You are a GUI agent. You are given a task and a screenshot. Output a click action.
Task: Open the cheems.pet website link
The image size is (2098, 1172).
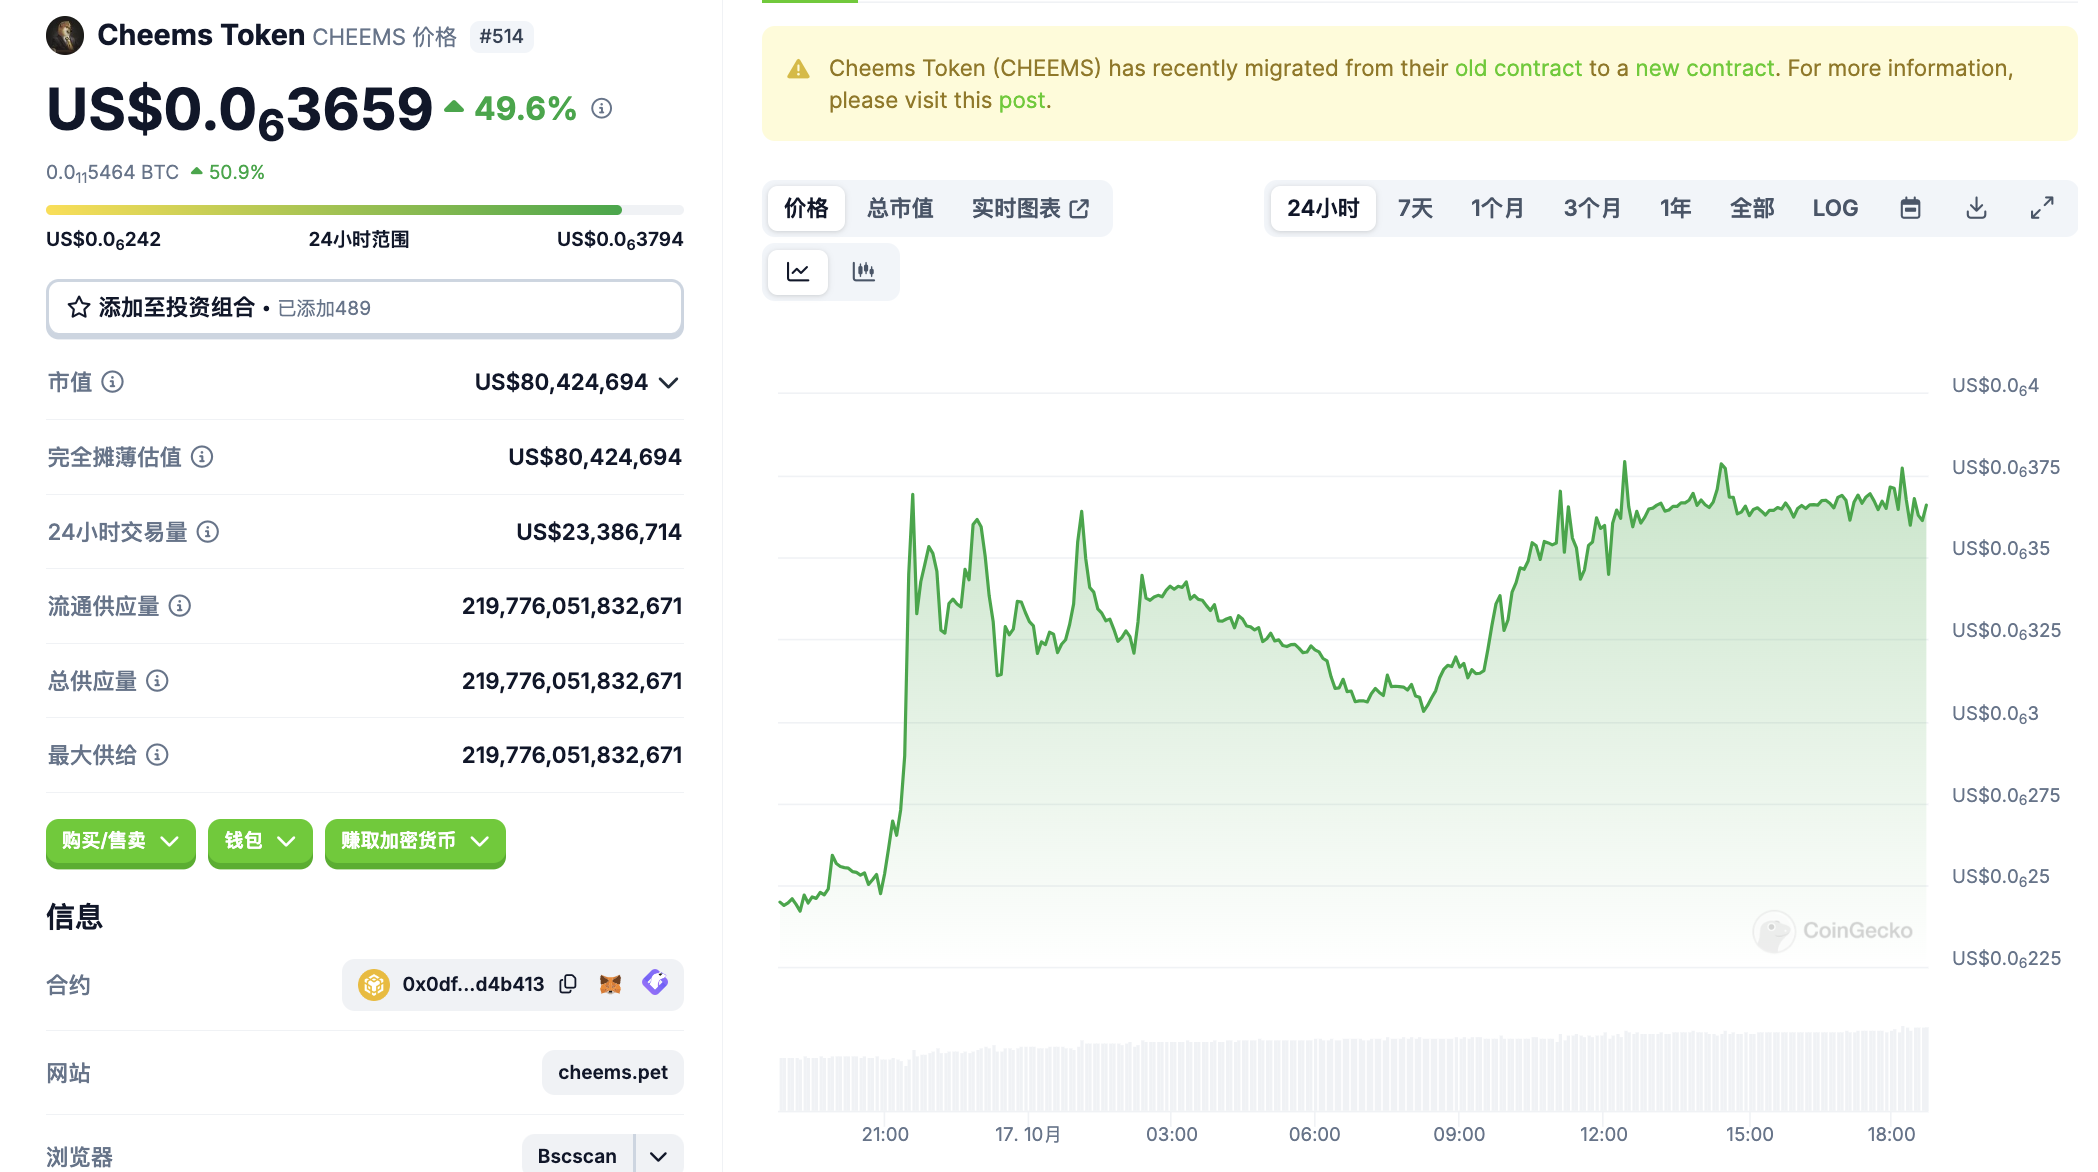pos(612,1072)
